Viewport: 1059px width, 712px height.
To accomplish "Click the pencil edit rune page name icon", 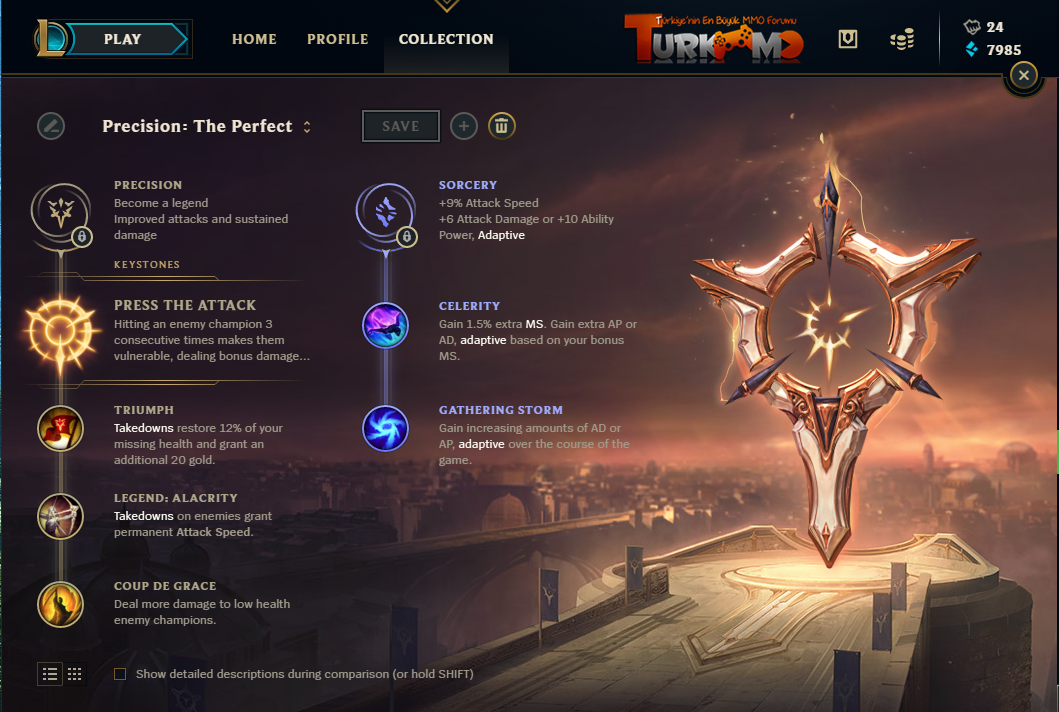I will click(51, 126).
